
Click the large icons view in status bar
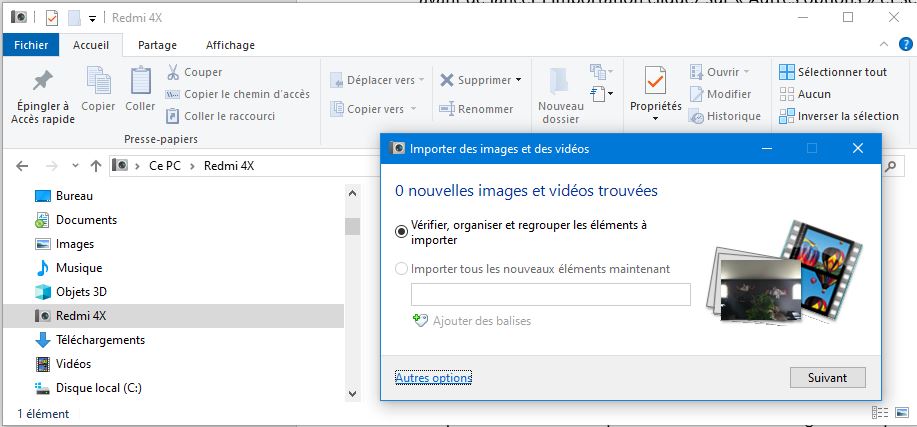point(900,412)
